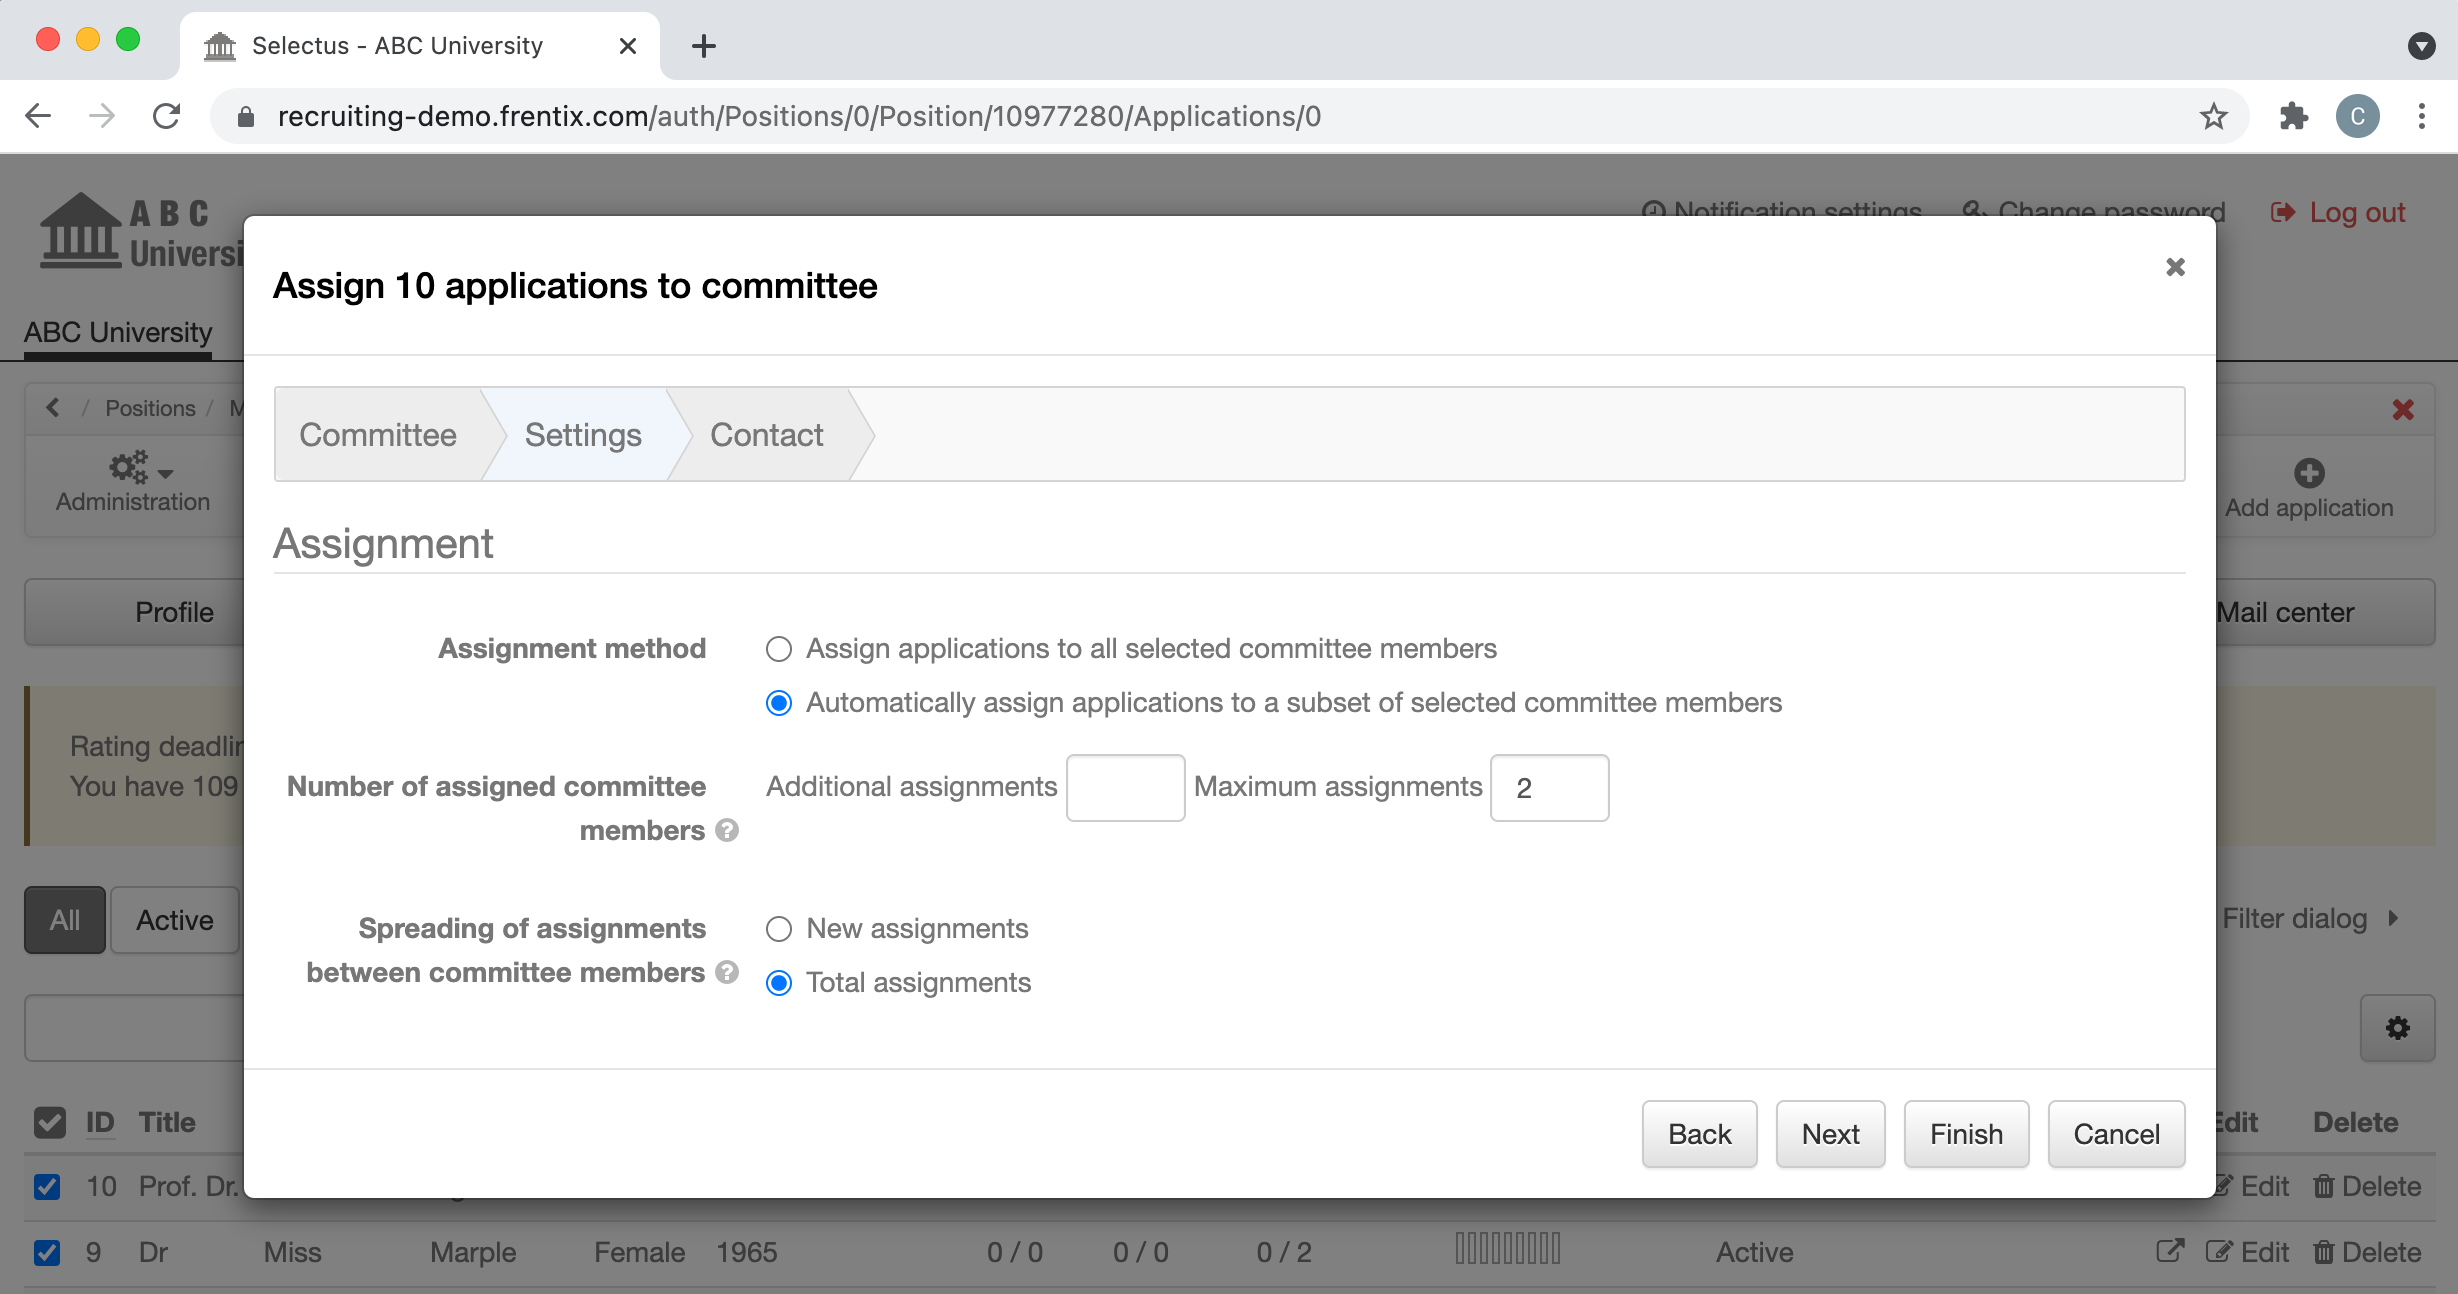
Task: Bookmark this page with the star icon
Action: tap(2214, 116)
